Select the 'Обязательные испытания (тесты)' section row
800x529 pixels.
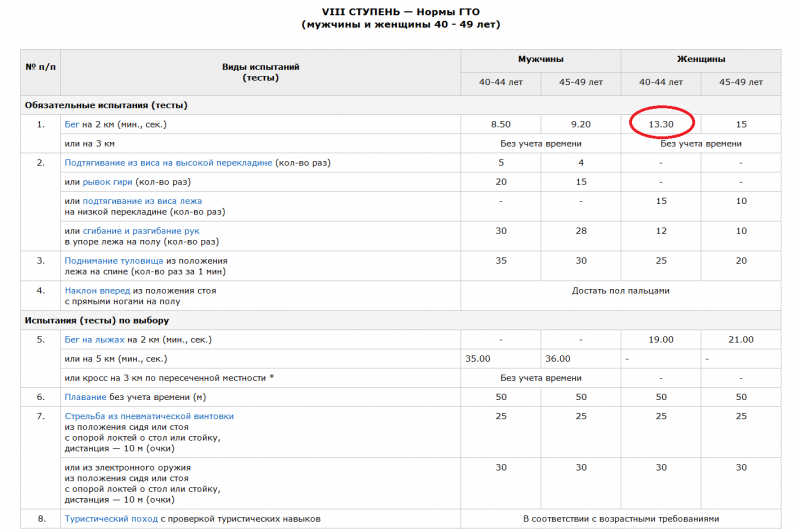106,104
